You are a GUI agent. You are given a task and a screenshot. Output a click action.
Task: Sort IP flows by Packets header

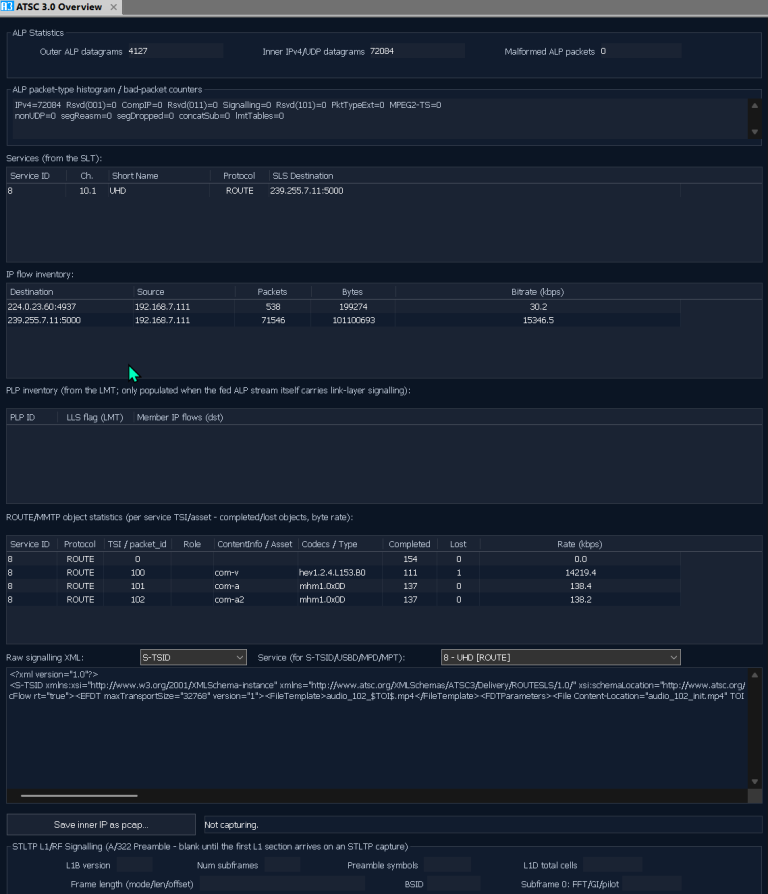(x=273, y=291)
